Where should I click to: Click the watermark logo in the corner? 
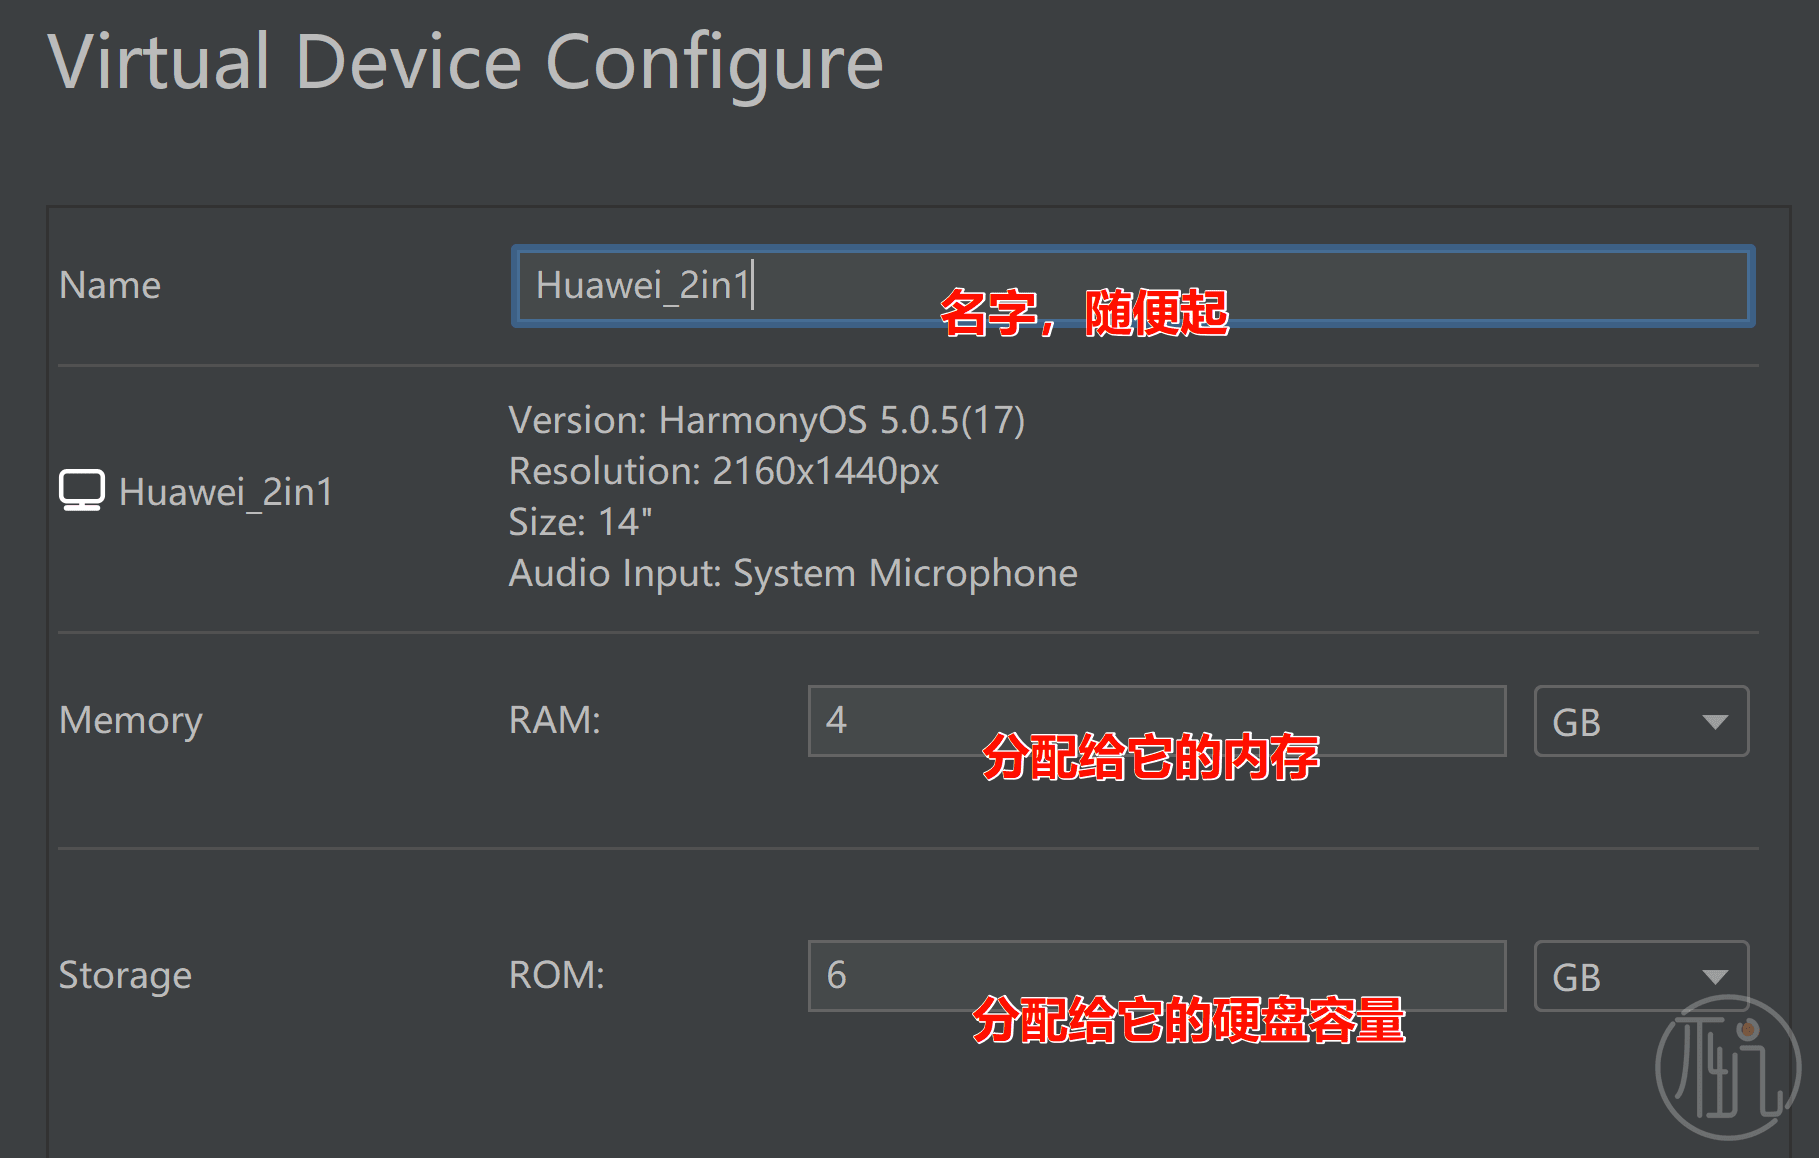[1728, 1067]
